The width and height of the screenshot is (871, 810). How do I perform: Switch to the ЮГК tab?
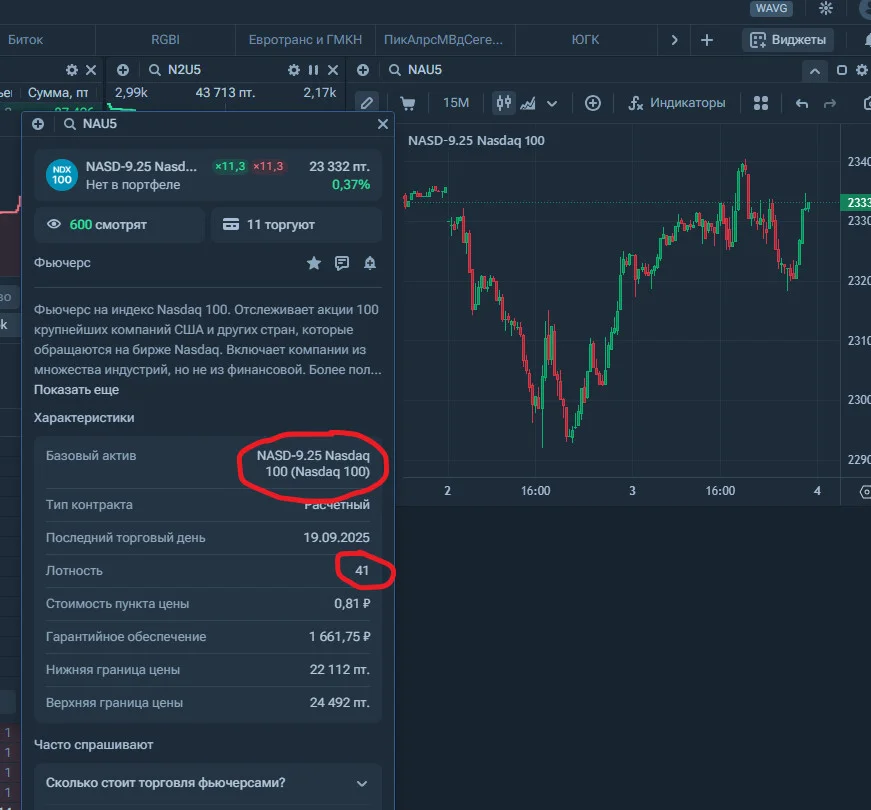pyautogui.click(x=585, y=40)
